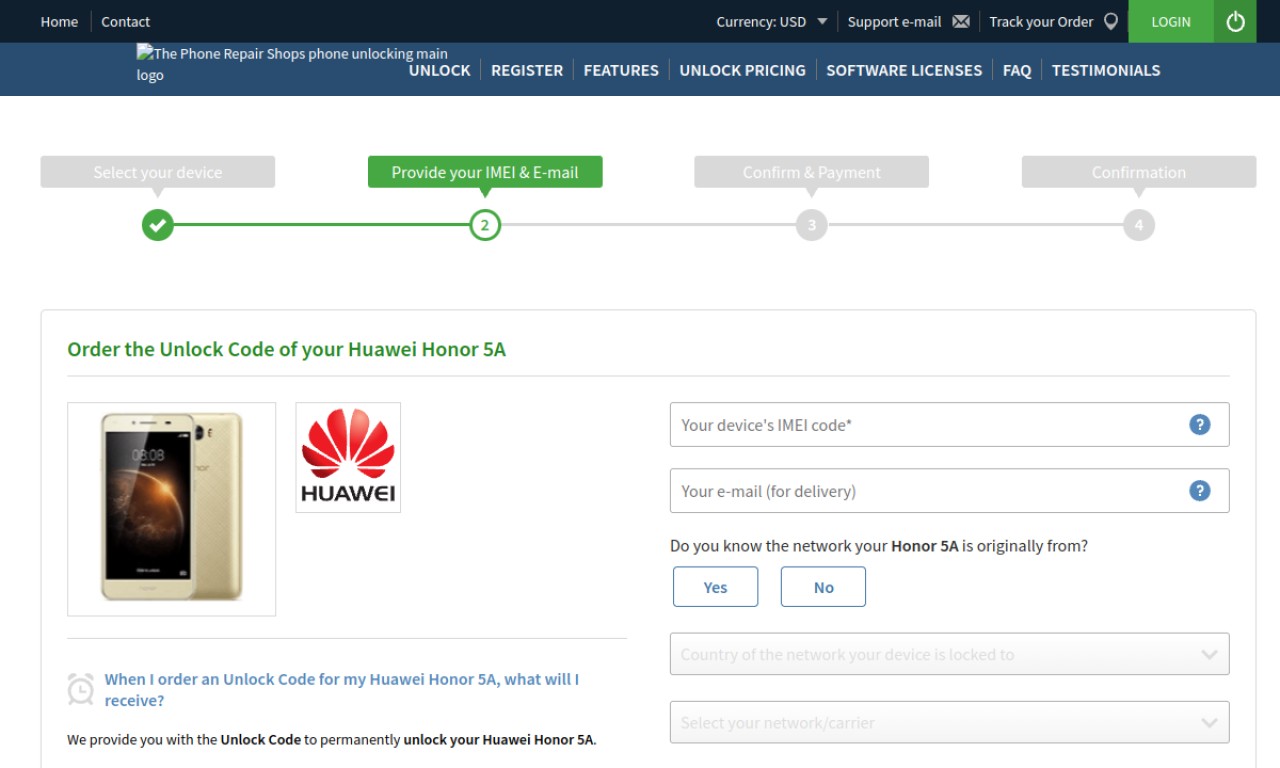Click the step 4 circle on the progress bar
Viewport: 1280px width, 768px height.
point(1139,225)
